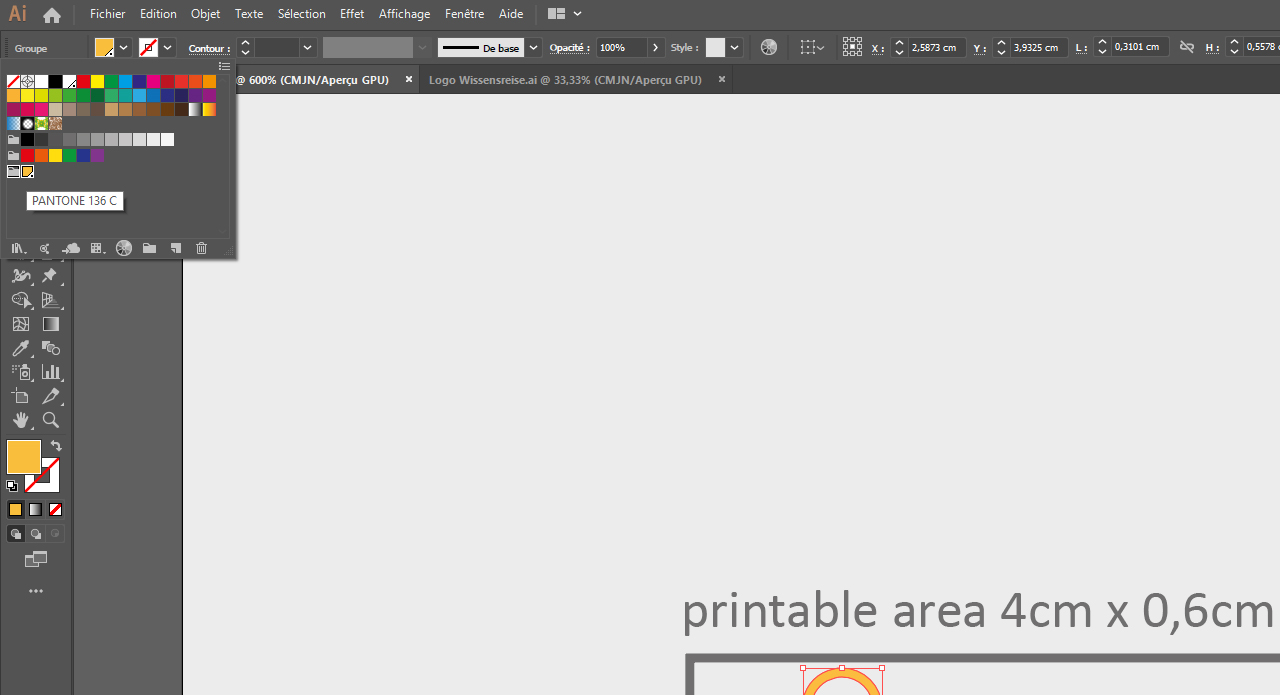Delete swatch with the trash icon

pos(201,248)
